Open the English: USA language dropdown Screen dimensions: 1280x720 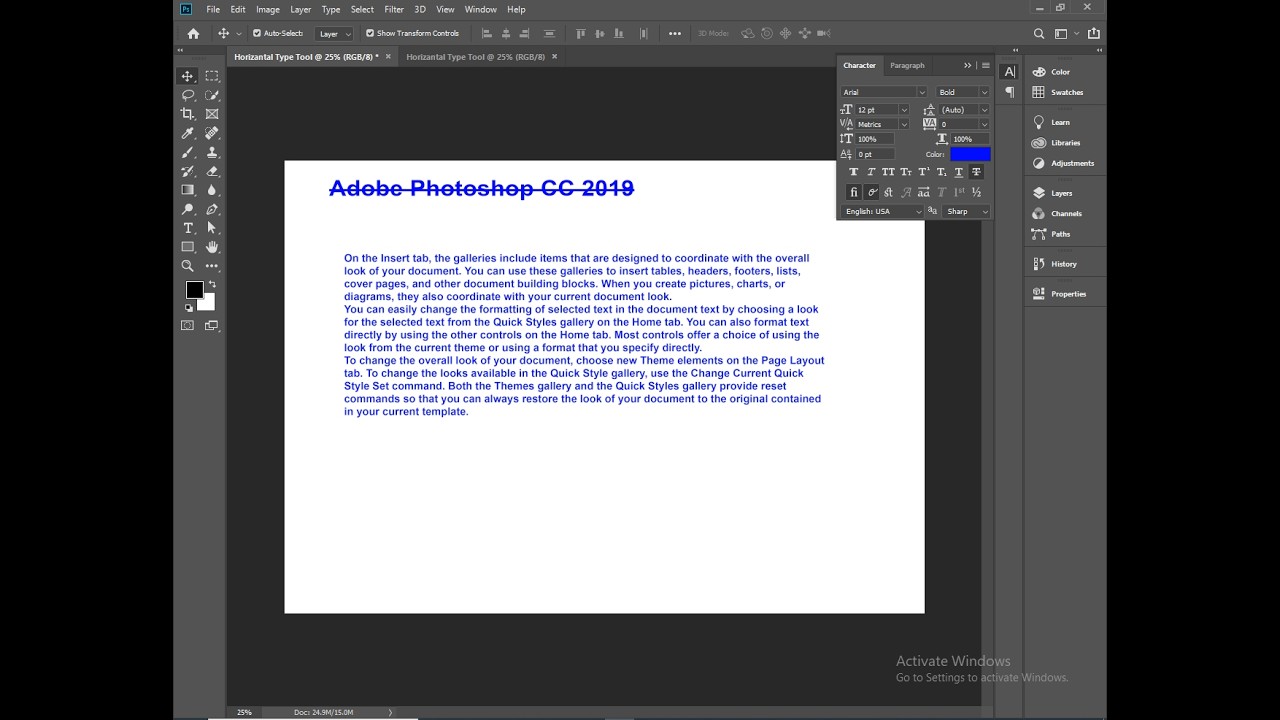click(884, 211)
